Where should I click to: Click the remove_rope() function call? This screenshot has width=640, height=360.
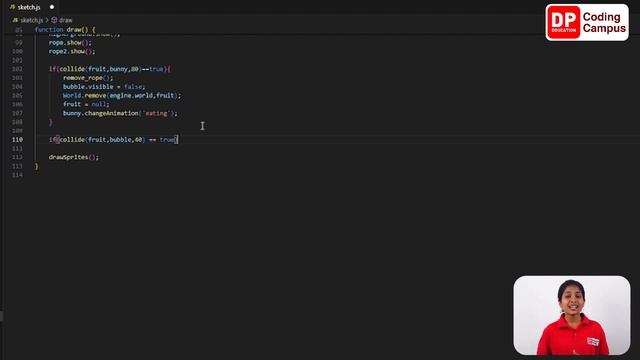point(88,78)
